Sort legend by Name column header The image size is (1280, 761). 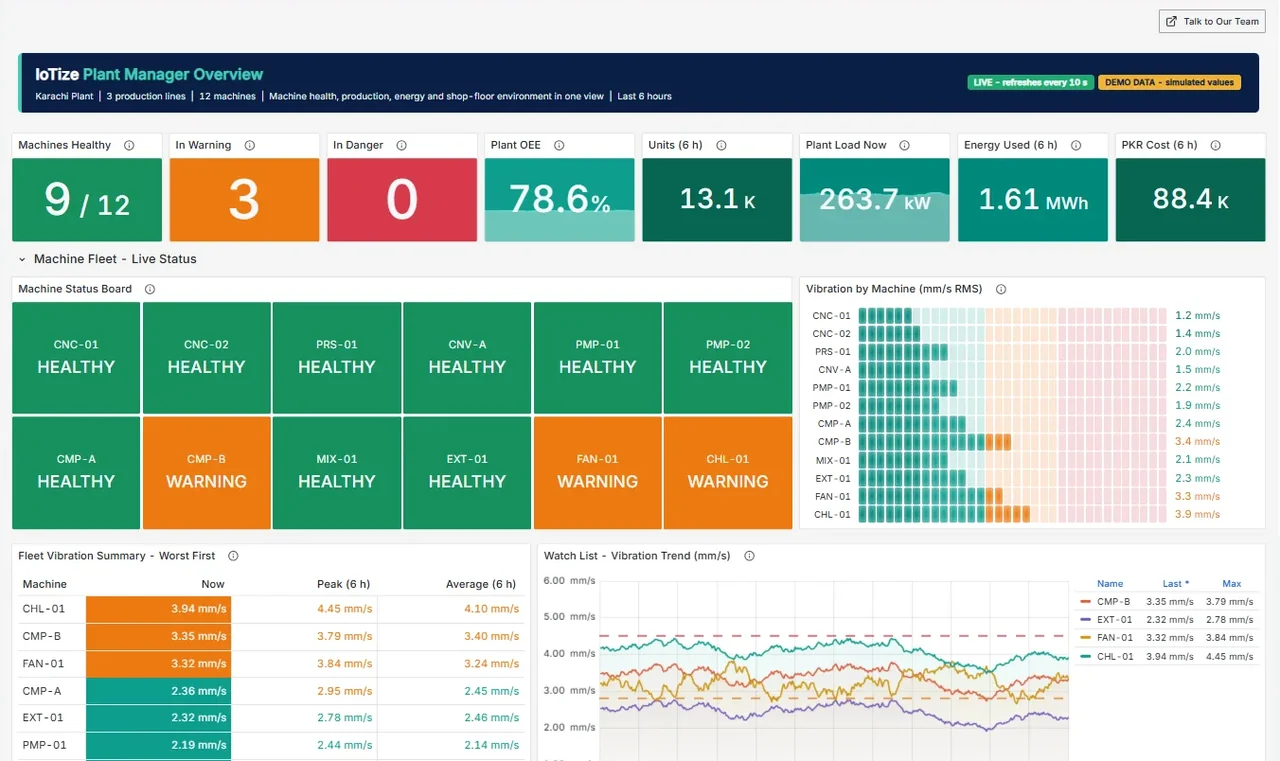pos(1110,584)
